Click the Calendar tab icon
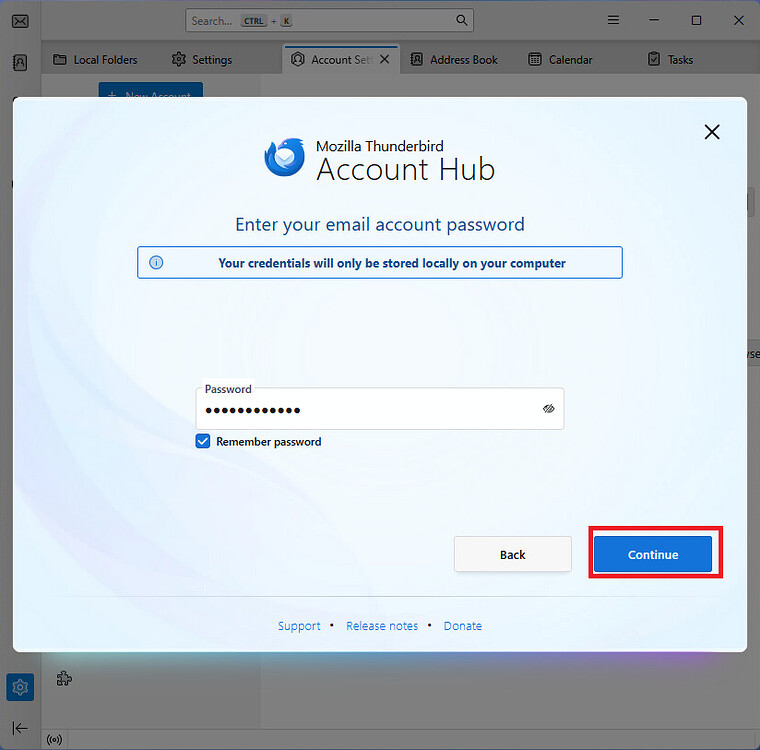This screenshot has width=760, height=750. point(535,59)
